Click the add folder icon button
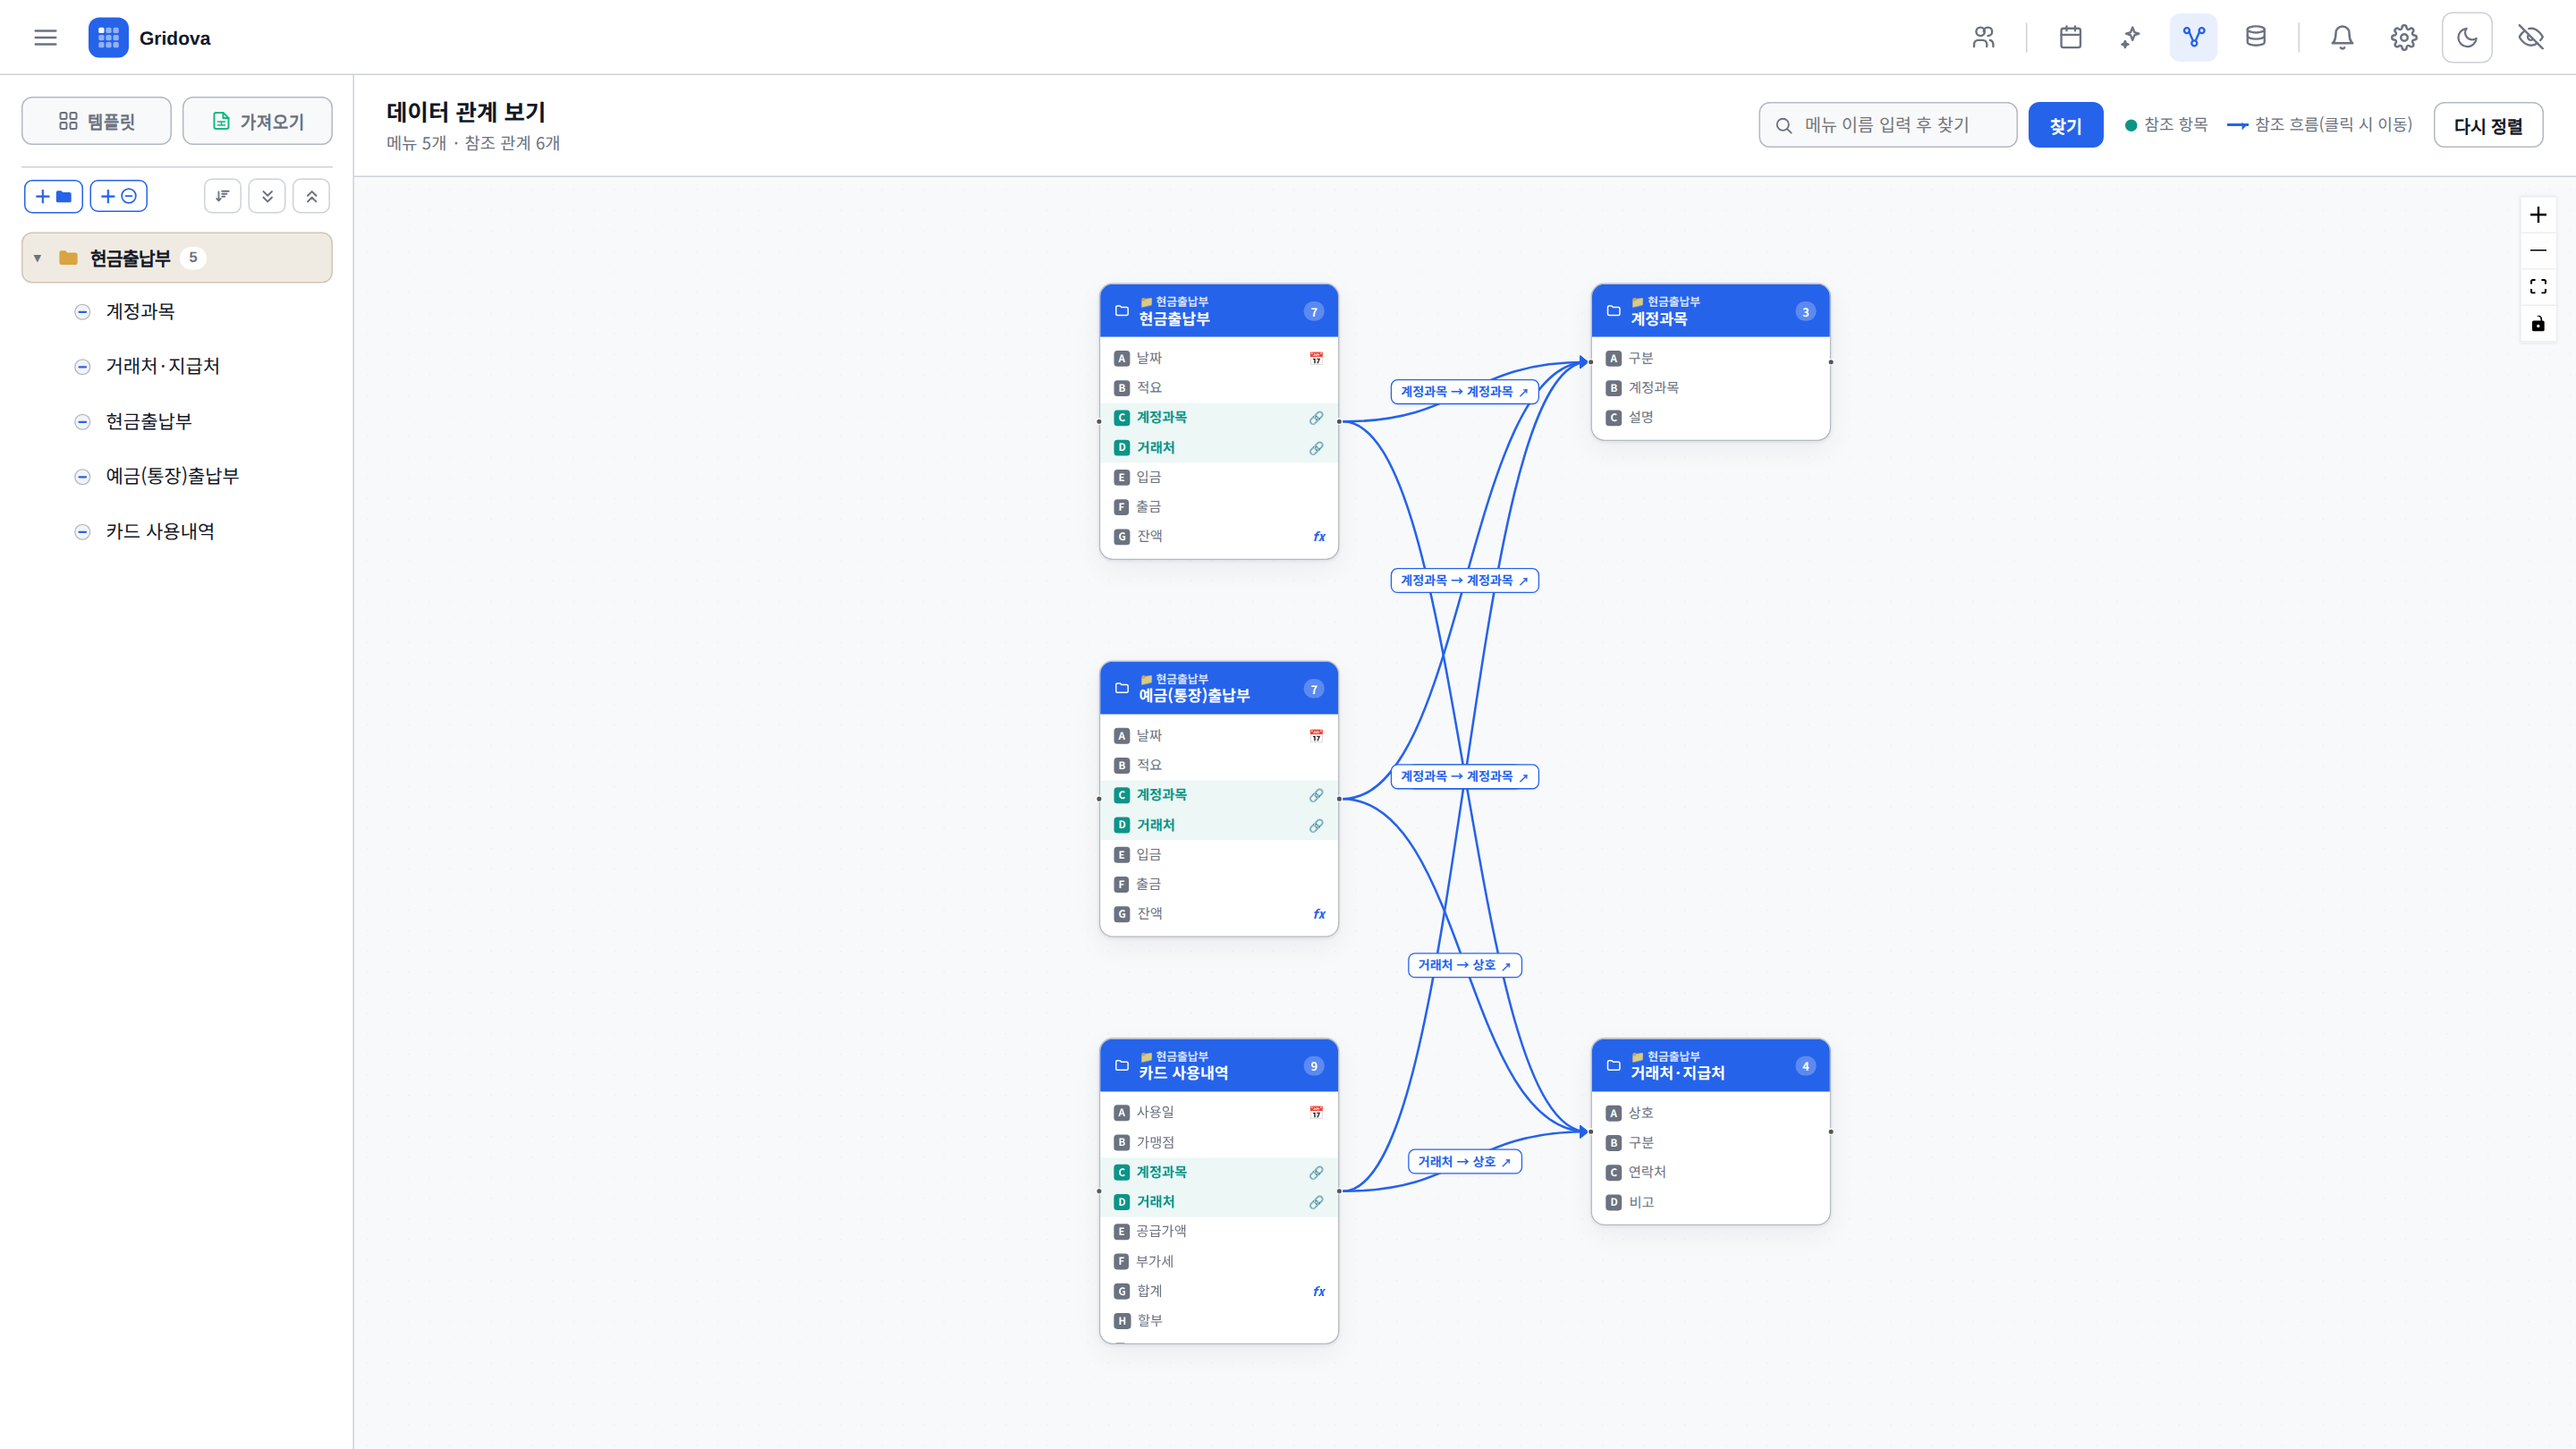 [x=53, y=196]
